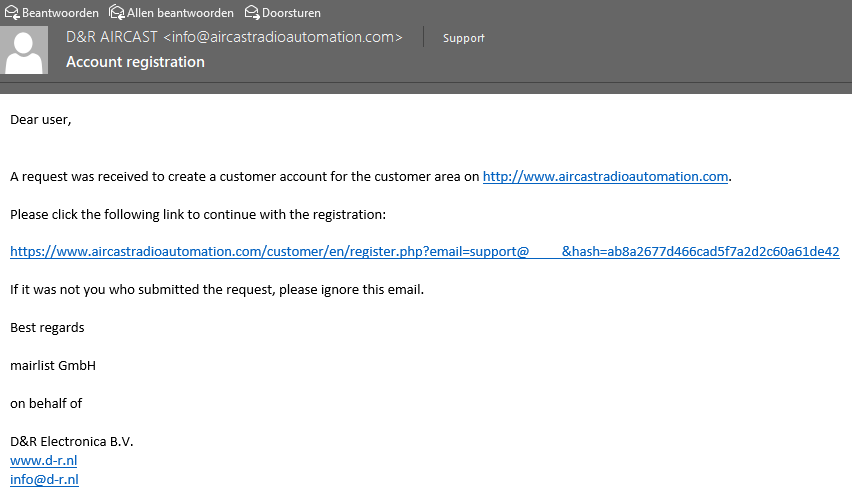Click the Beantwoorden reply envelope icon
852x497 pixels.
tap(12, 13)
